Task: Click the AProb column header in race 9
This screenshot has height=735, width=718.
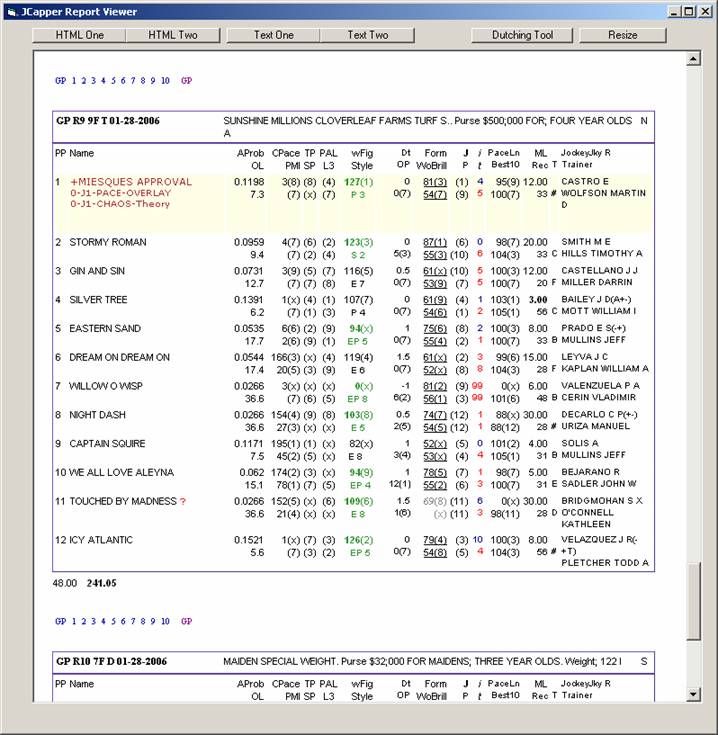Action: point(250,153)
